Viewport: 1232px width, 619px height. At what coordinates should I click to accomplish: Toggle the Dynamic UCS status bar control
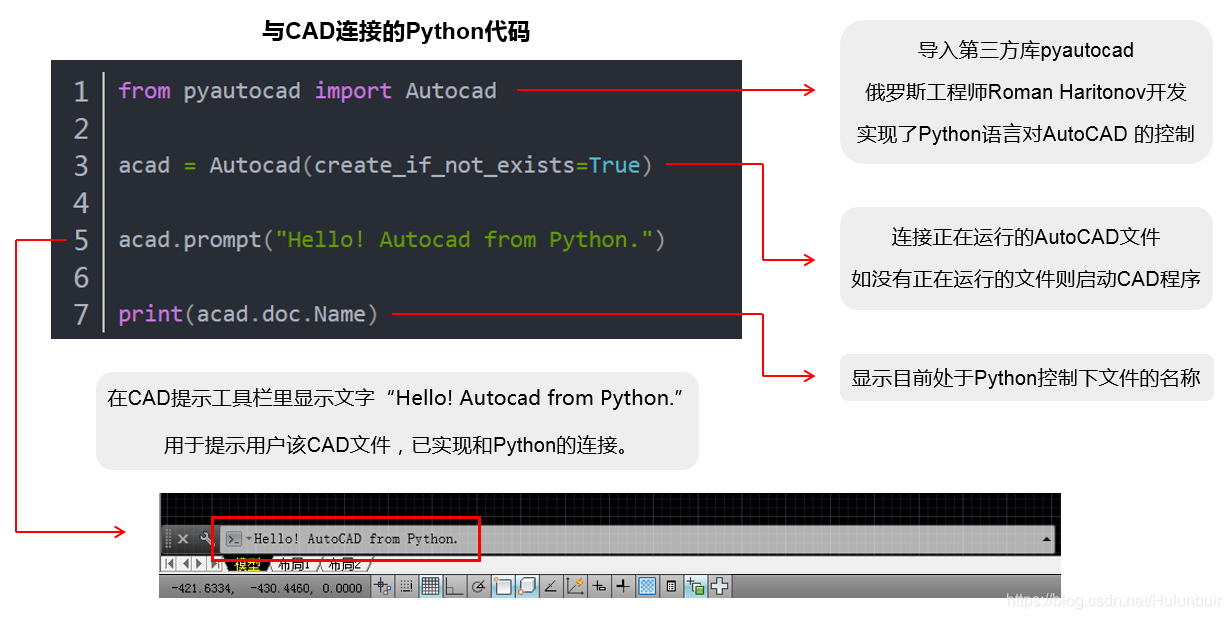click(x=576, y=587)
